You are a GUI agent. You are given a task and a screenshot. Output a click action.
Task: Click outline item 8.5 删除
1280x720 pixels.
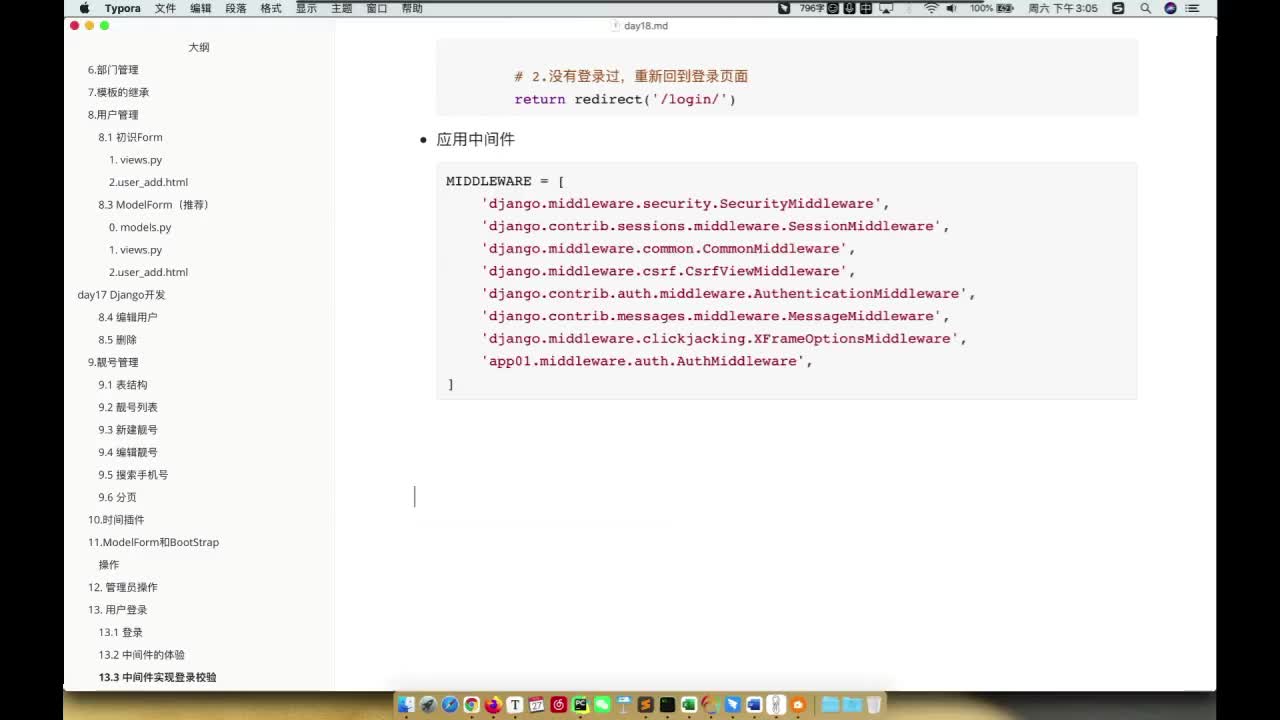point(117,340)
